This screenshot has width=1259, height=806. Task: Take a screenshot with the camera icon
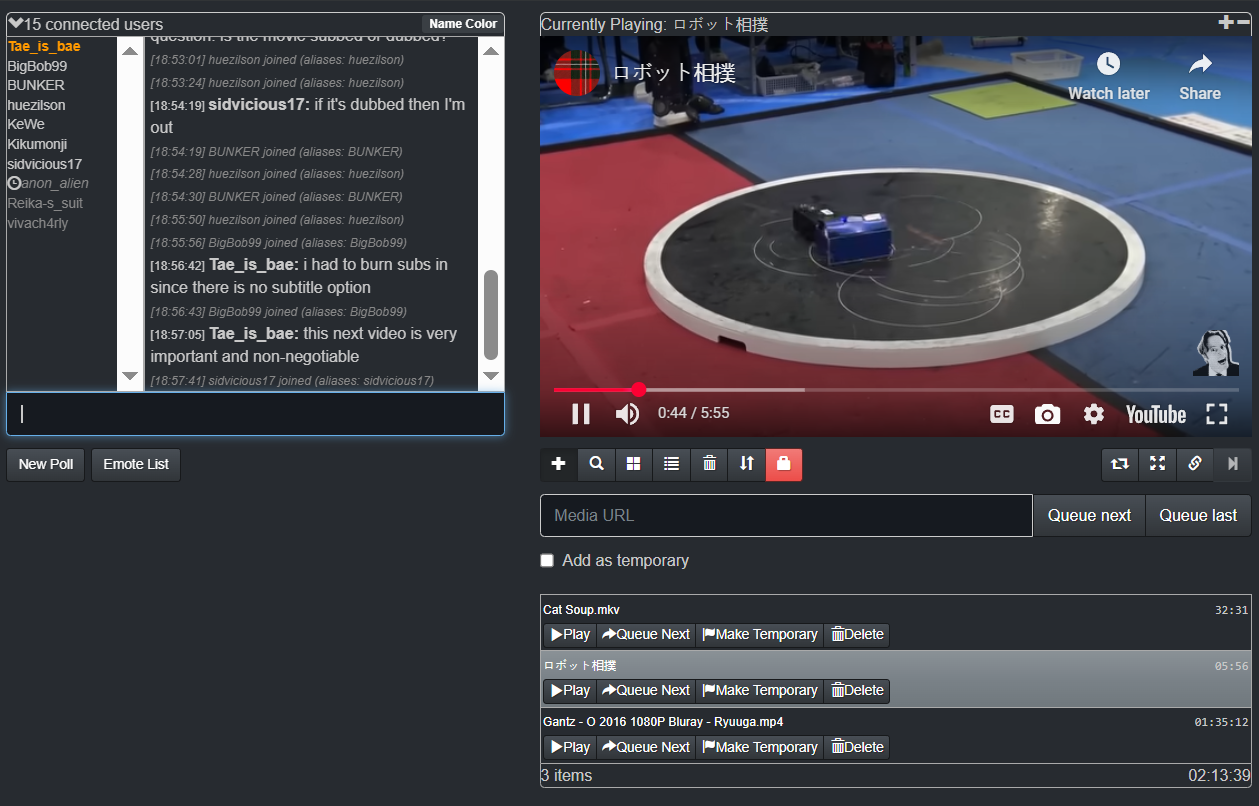click(x=1047, y=414)
